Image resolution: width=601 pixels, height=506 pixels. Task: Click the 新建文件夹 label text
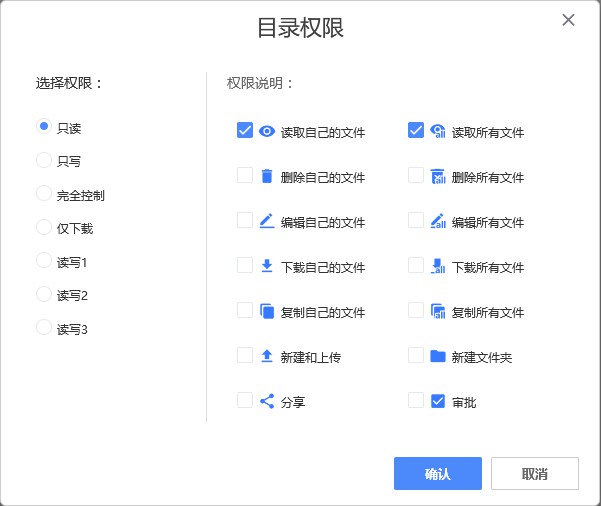click(x=482, y=357)
